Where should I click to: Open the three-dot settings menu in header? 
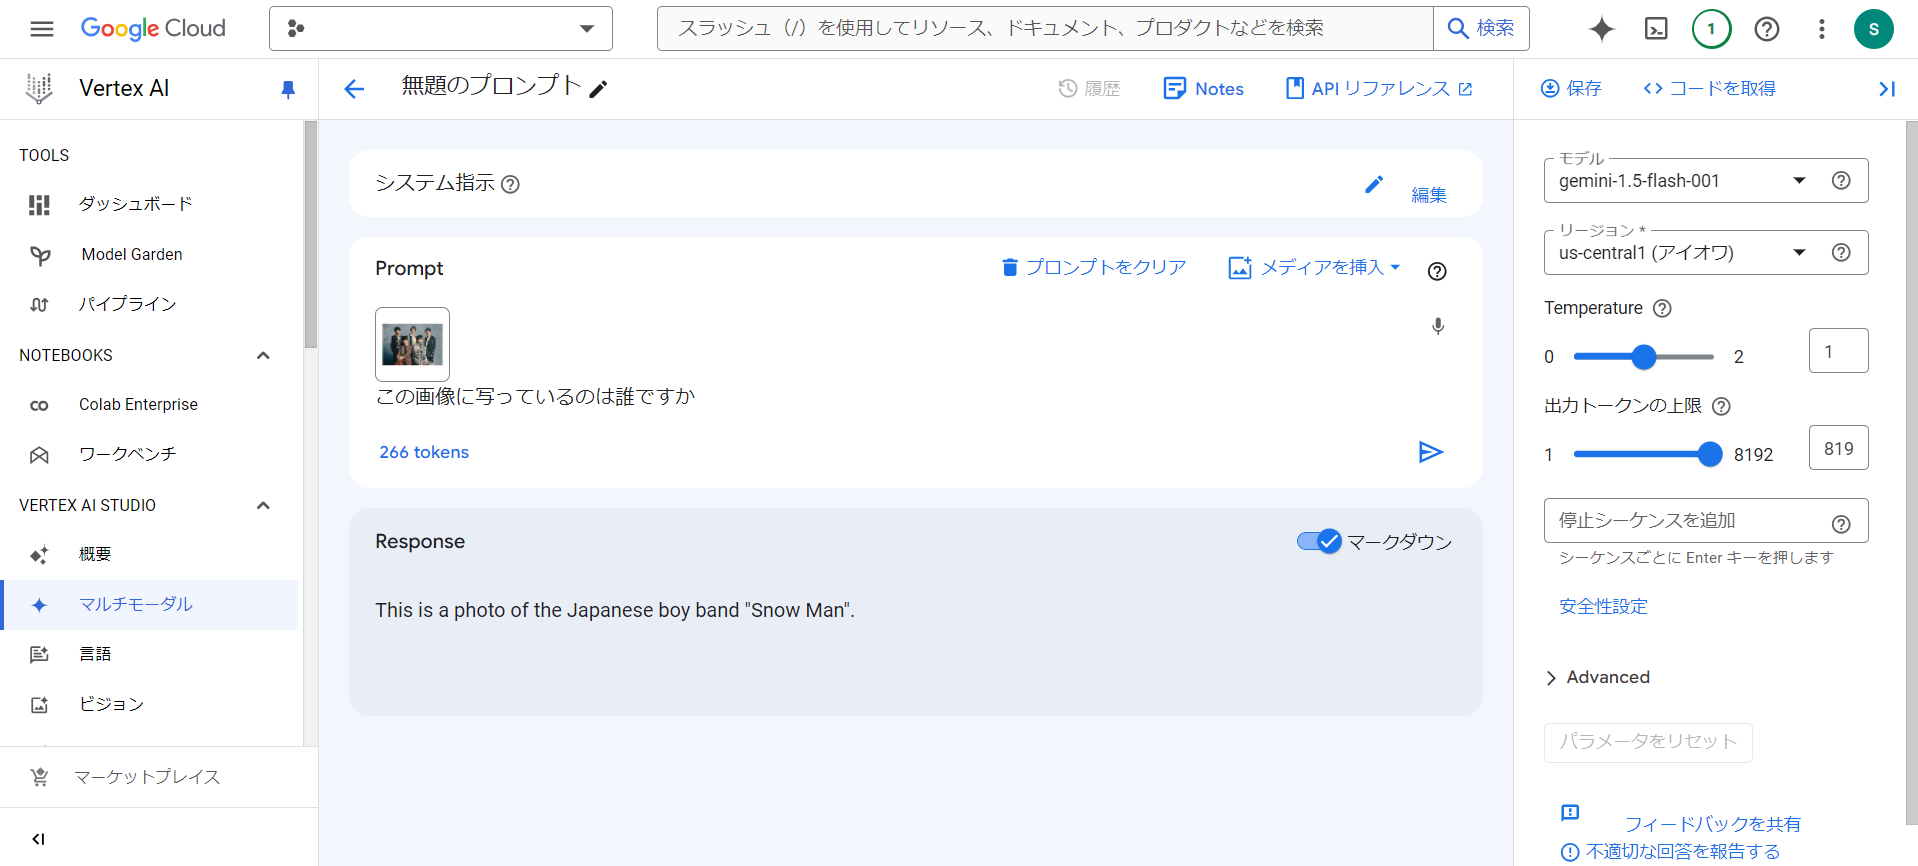click(x=1822, y=29)
